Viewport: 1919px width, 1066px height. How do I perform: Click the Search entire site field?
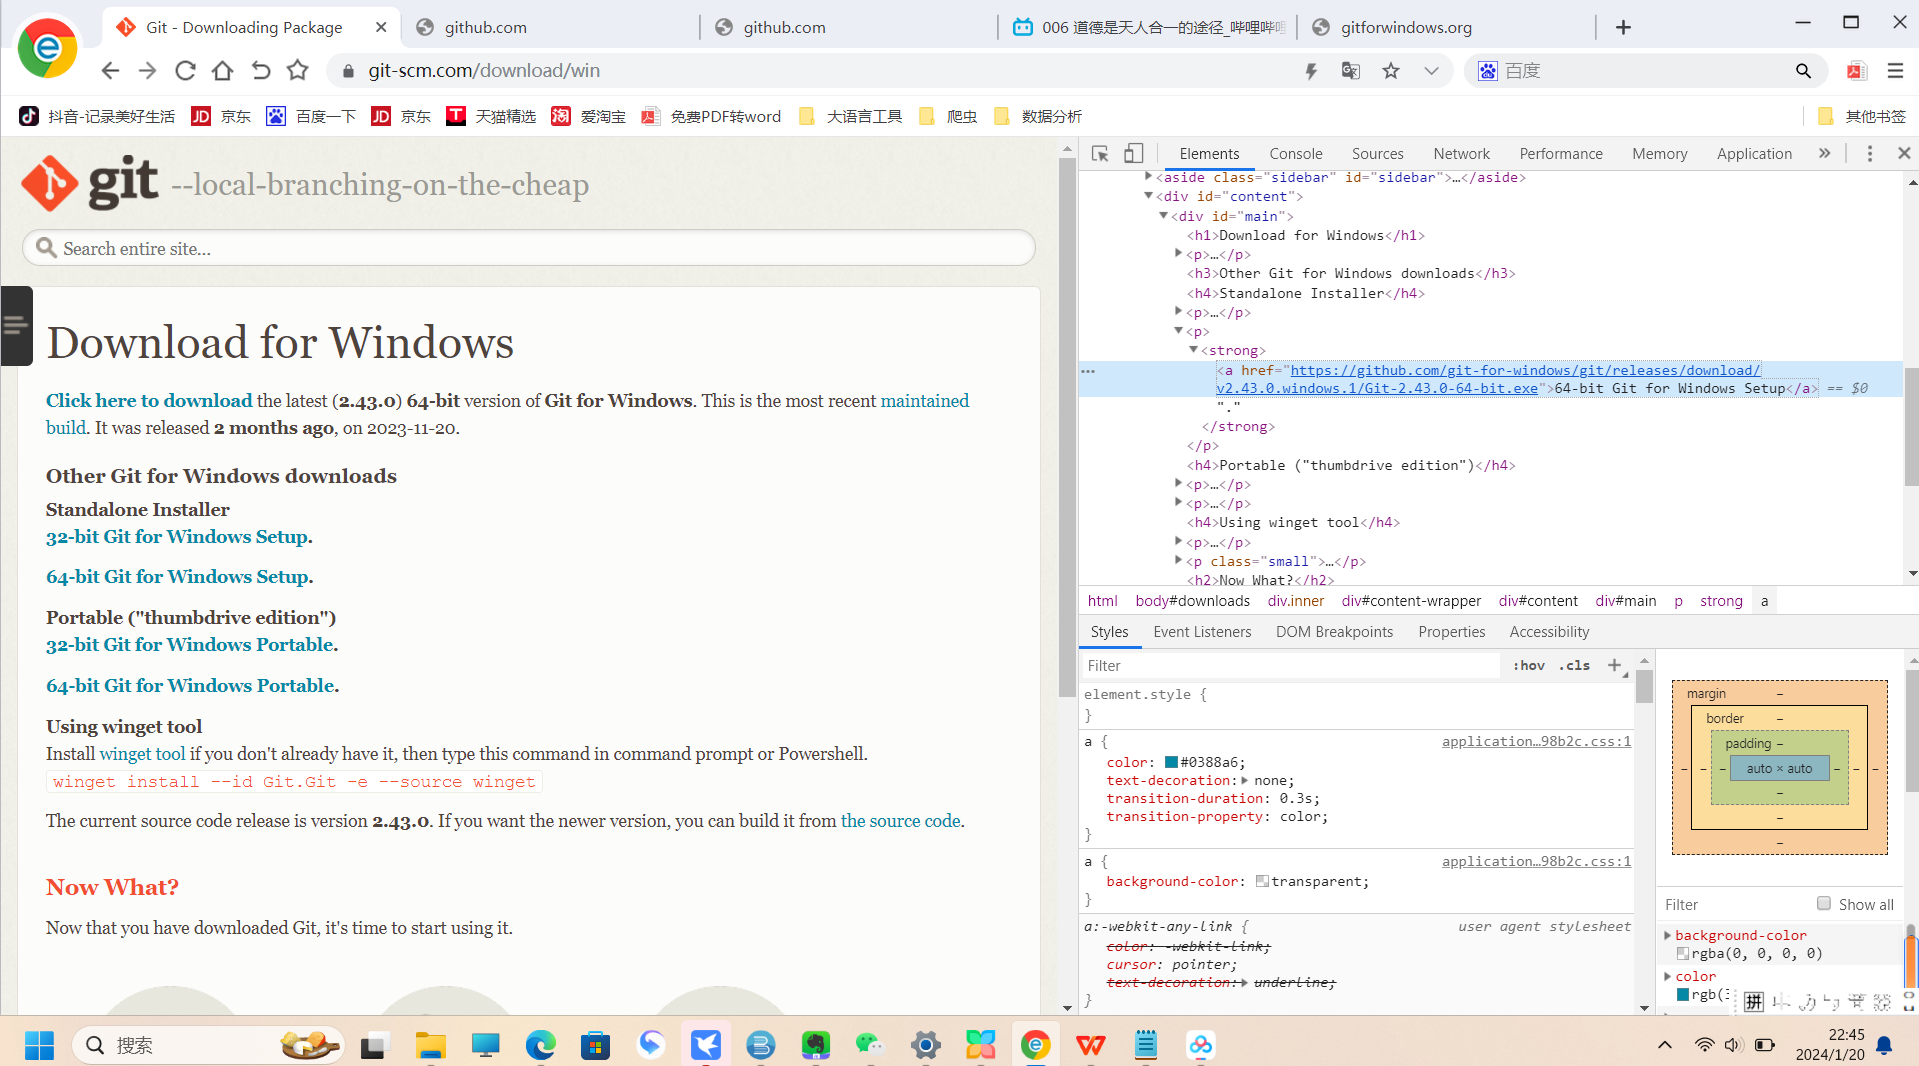[530, 249]
